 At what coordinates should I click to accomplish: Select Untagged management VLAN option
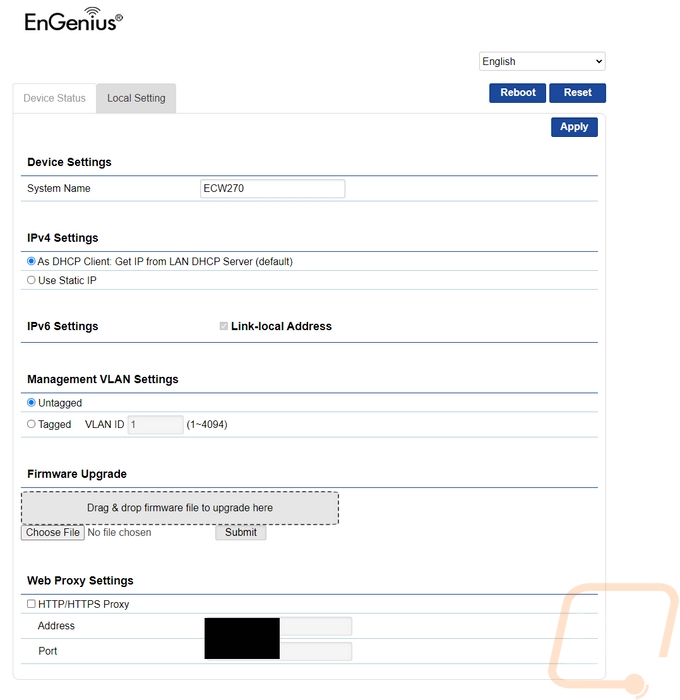pos(31,403)
